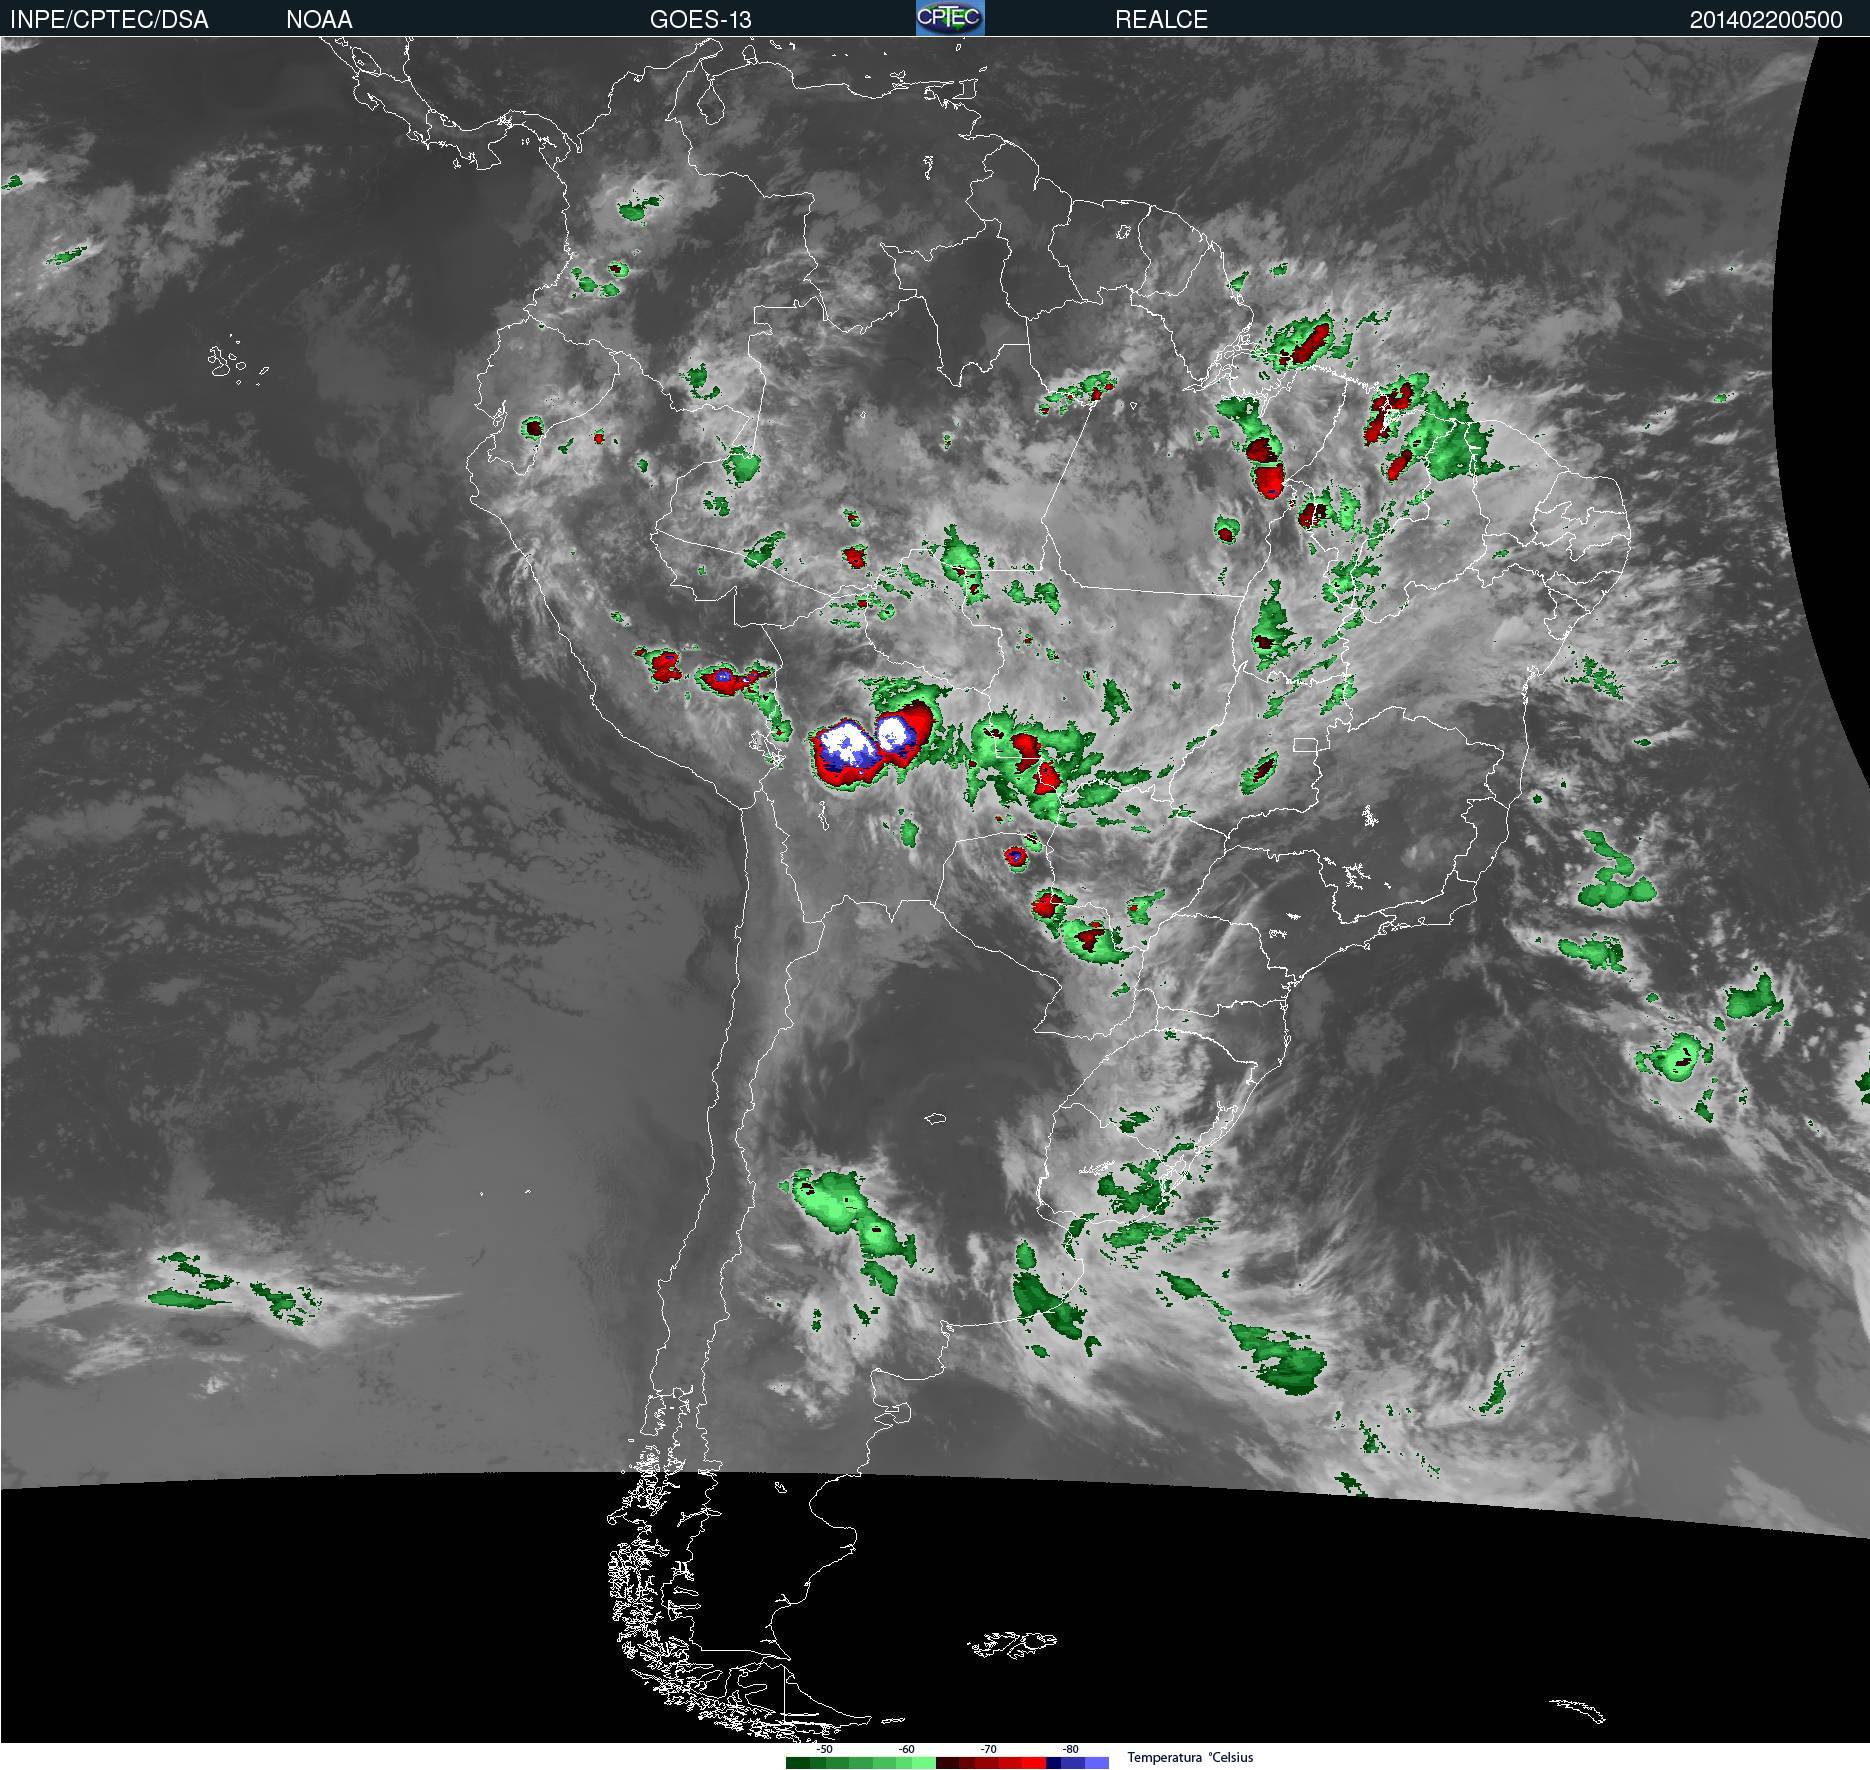This screenshot has height=1770, width=1870.
Task: Click the Galápagos Islands outline
Action: 238,362
